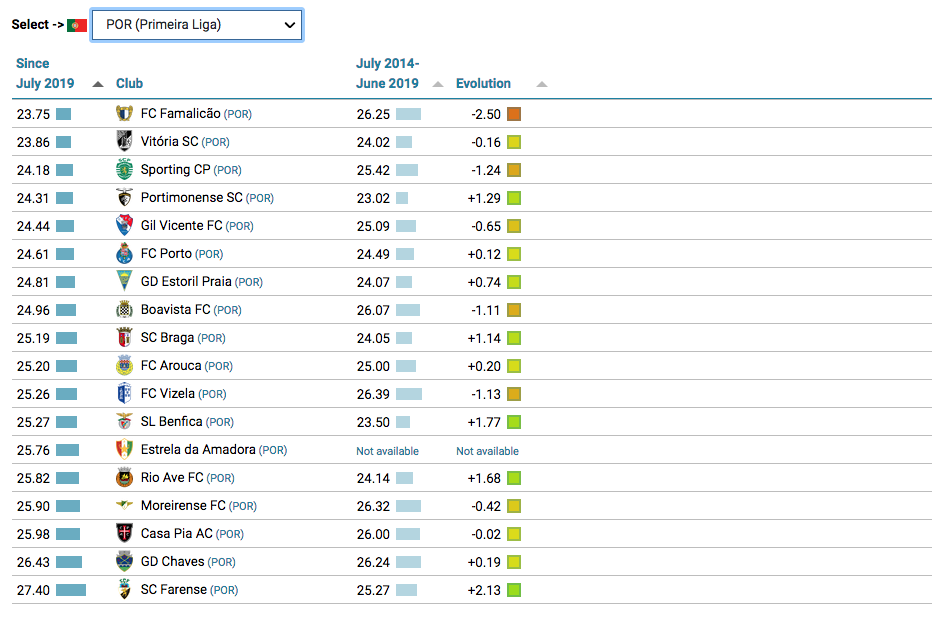Select the +2.13 evolution value
Image resolution: width=947 pixels, height=618 pixels.
tap(484, 590)
